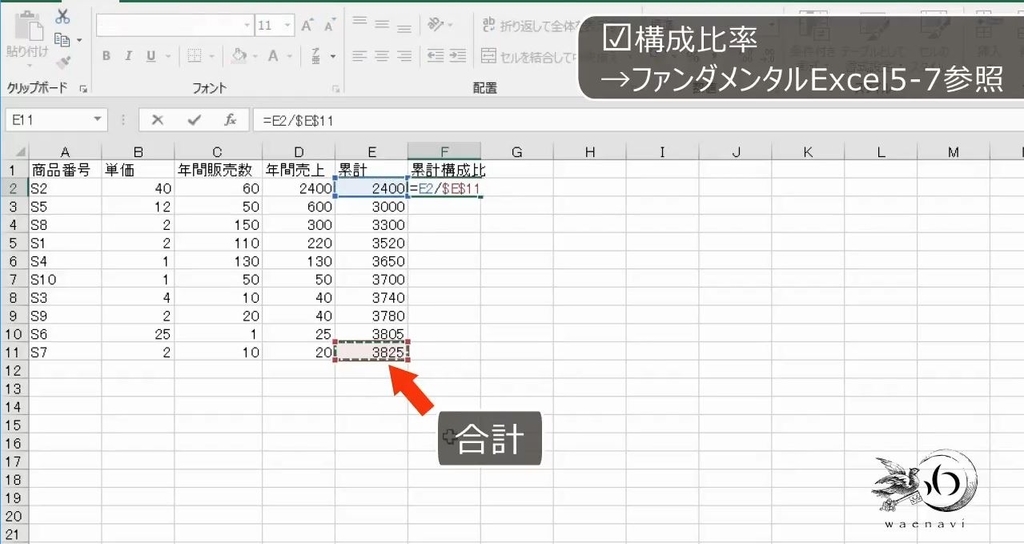Select column header A
1024x544 pixels.
pos(65,152)
